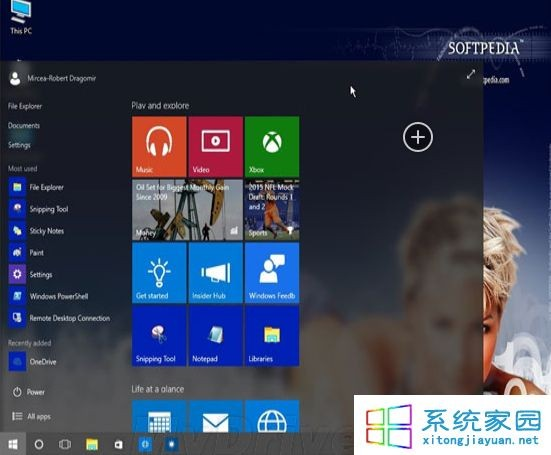Screen dimensions: 551x455
Task: Open the Libraries tile
Action: pos(272,336)
